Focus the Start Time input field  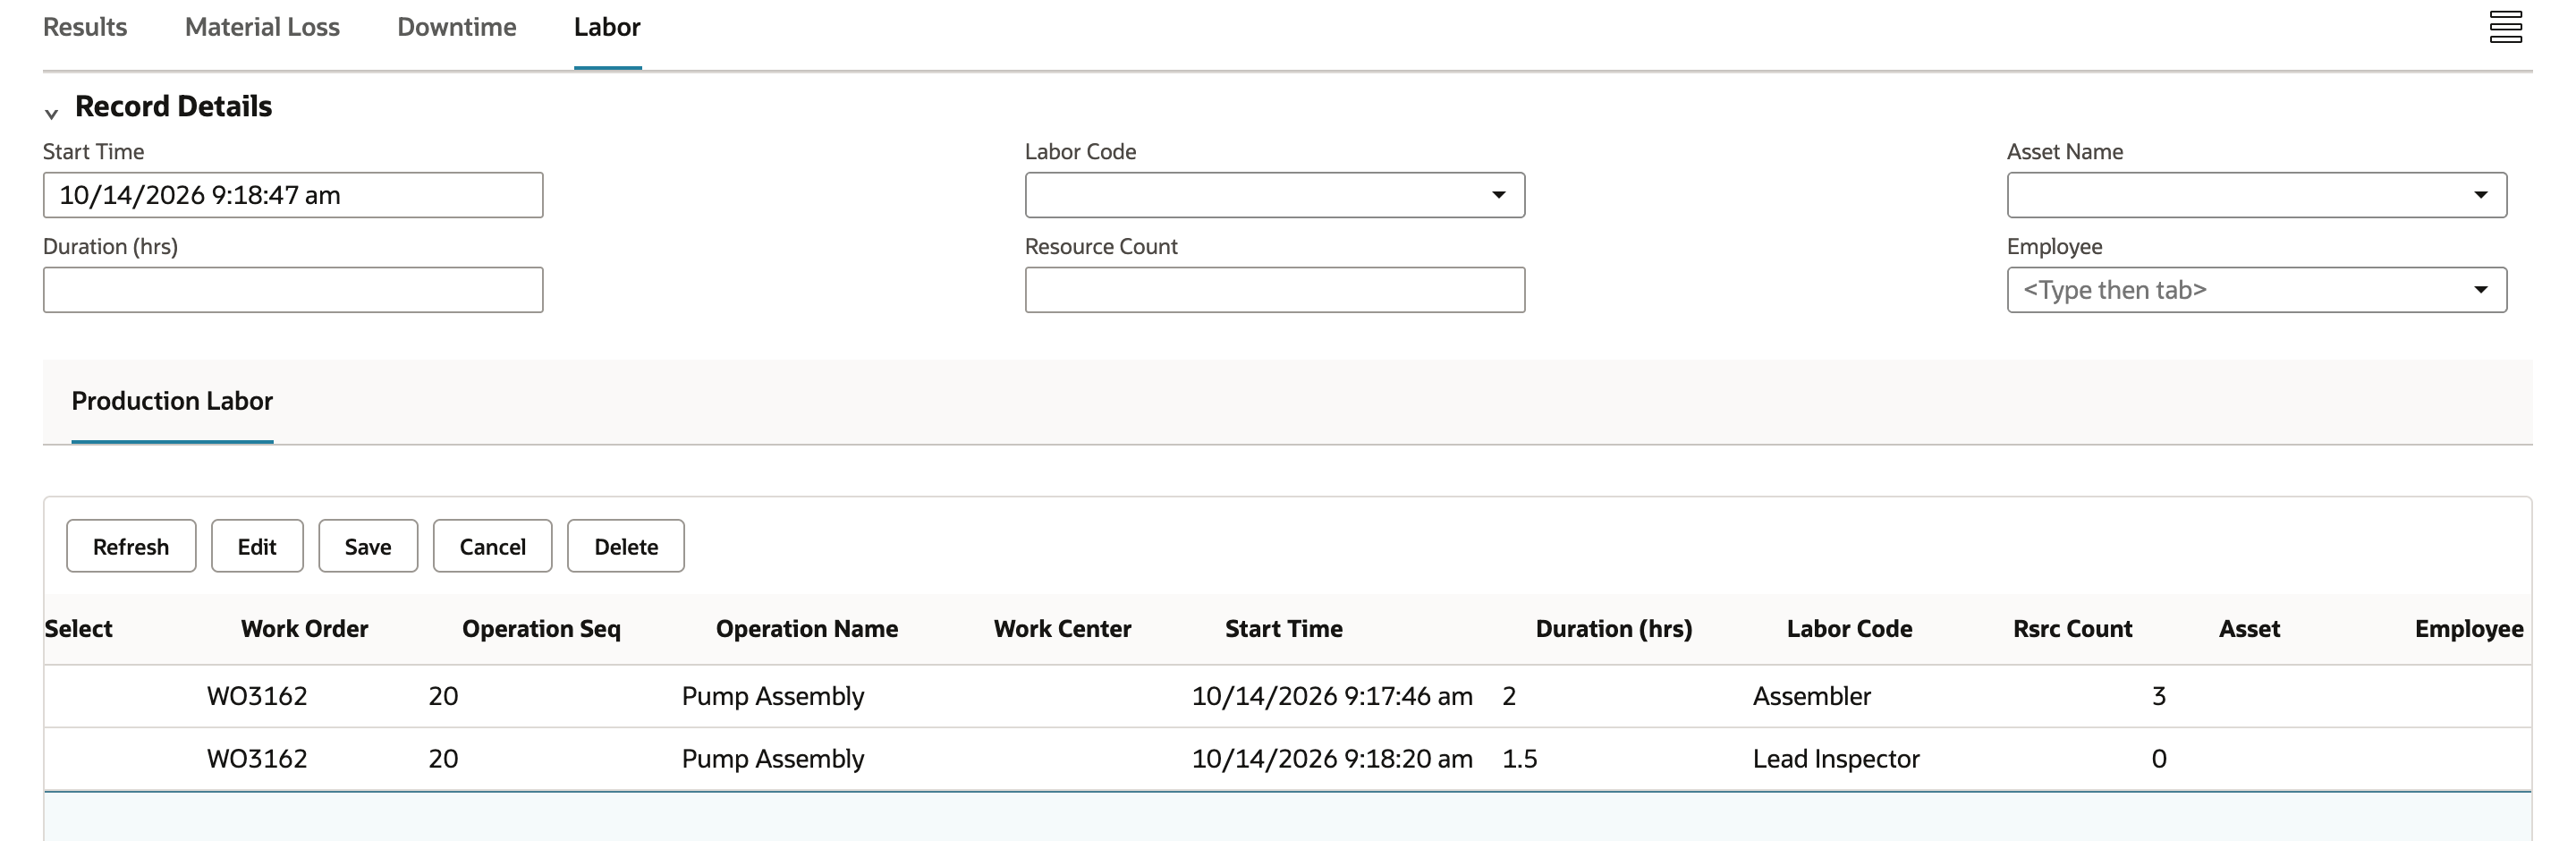point(293,195)
